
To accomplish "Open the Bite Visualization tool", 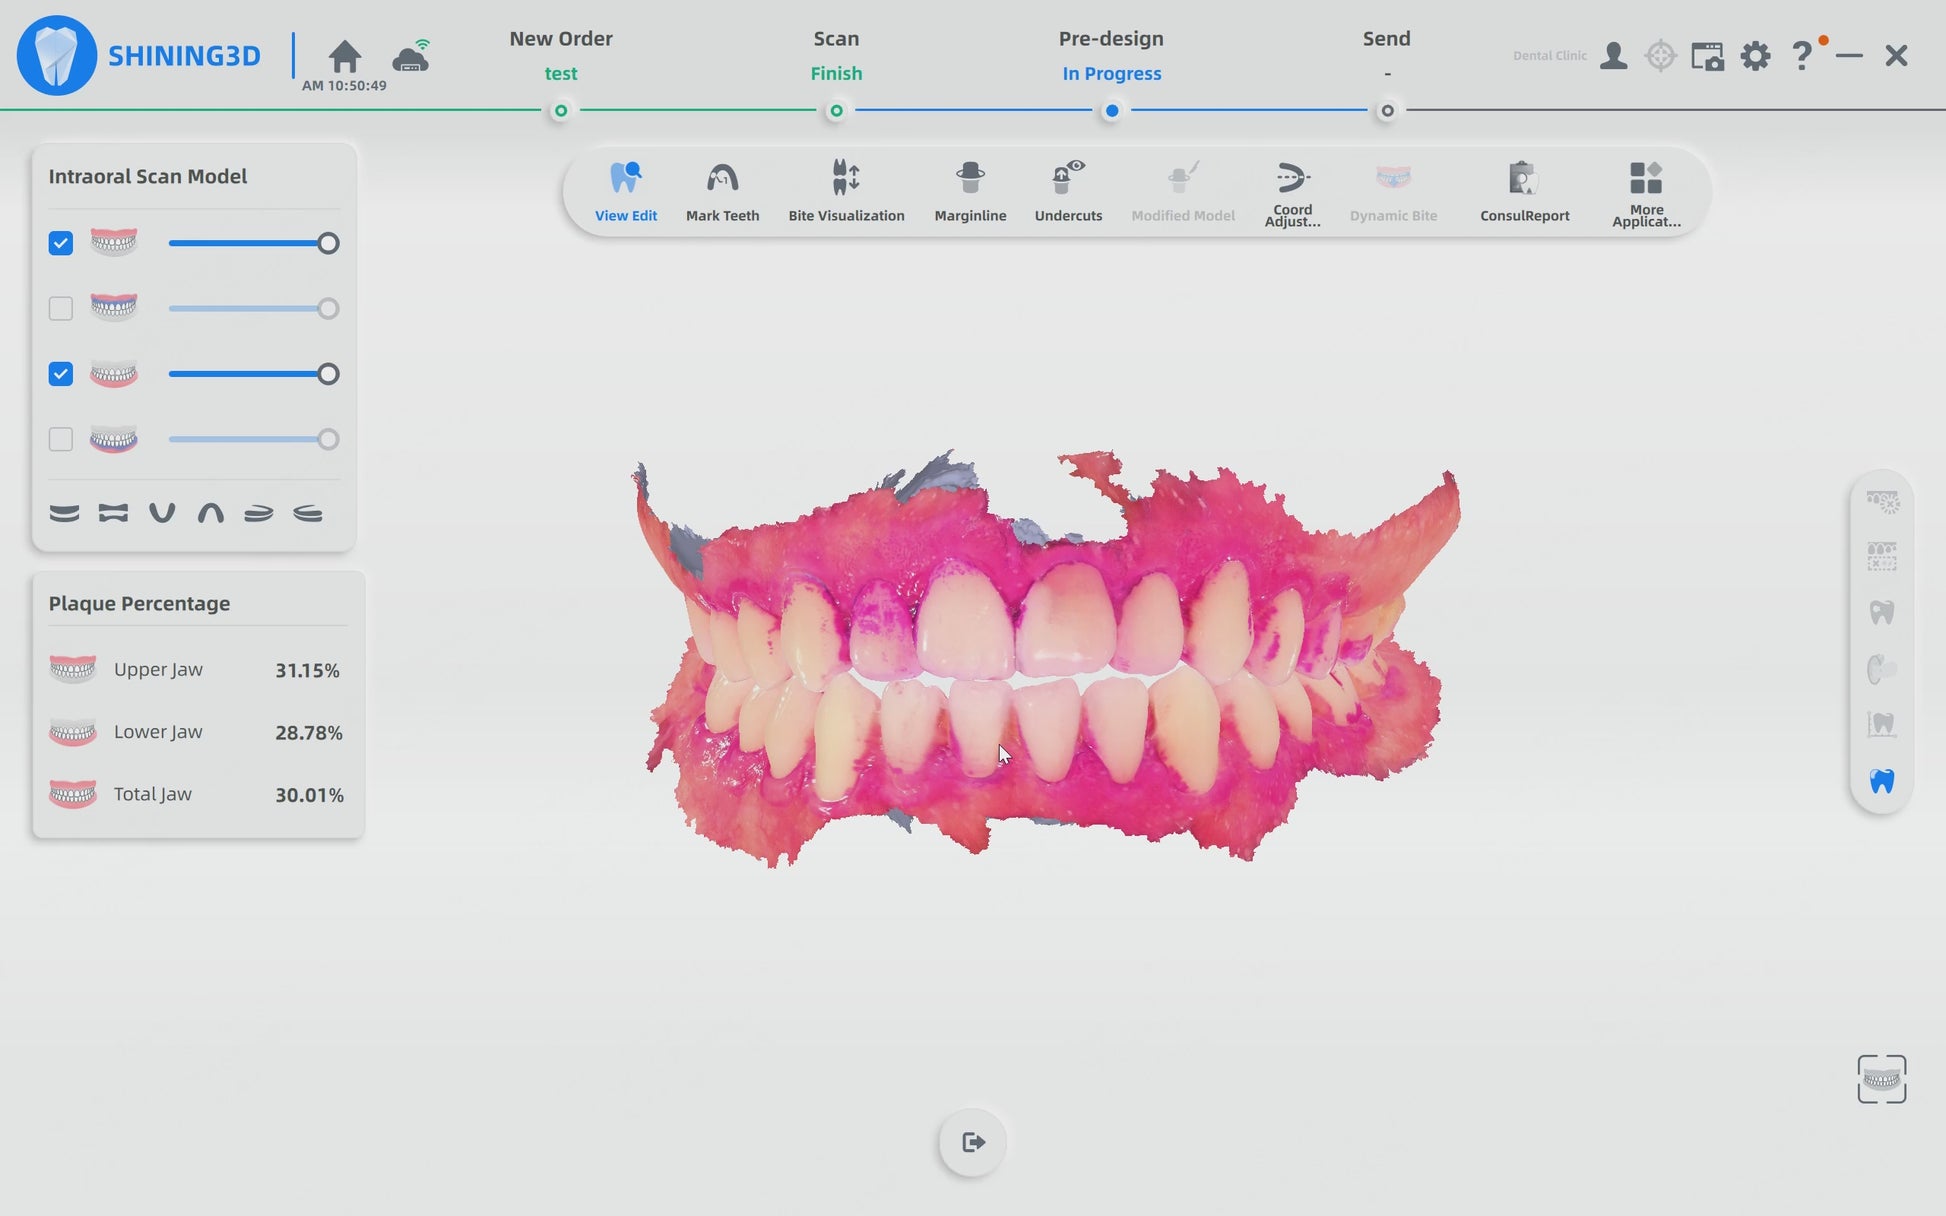I will pyautogui.click(x=846, y=192).
